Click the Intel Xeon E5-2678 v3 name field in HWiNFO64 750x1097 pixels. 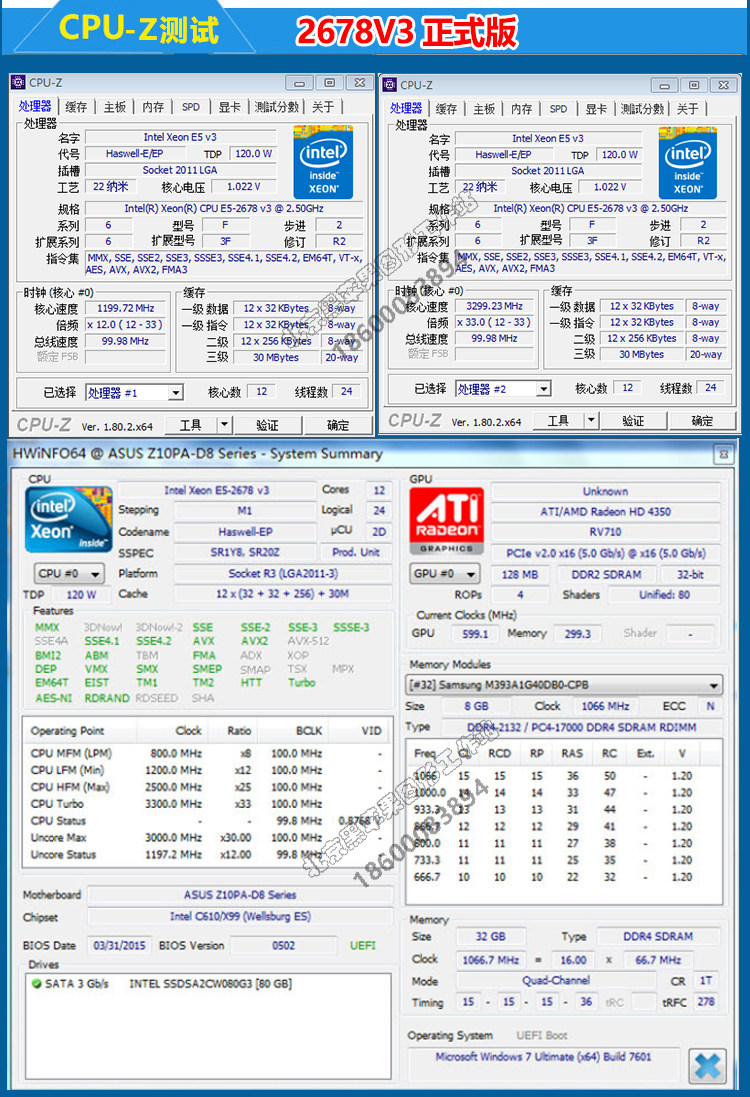[217, 490]
